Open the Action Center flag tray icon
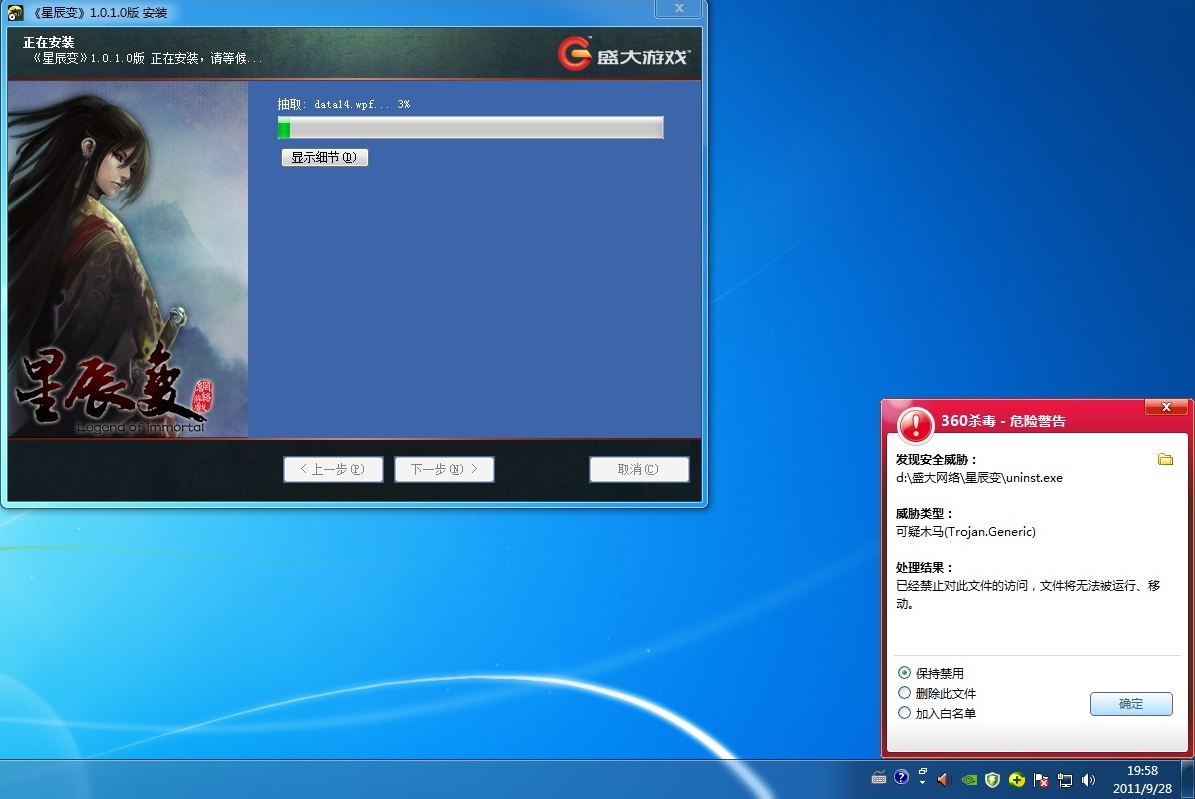Viewport: 1195px width, 799px height. coord(1041,779)
